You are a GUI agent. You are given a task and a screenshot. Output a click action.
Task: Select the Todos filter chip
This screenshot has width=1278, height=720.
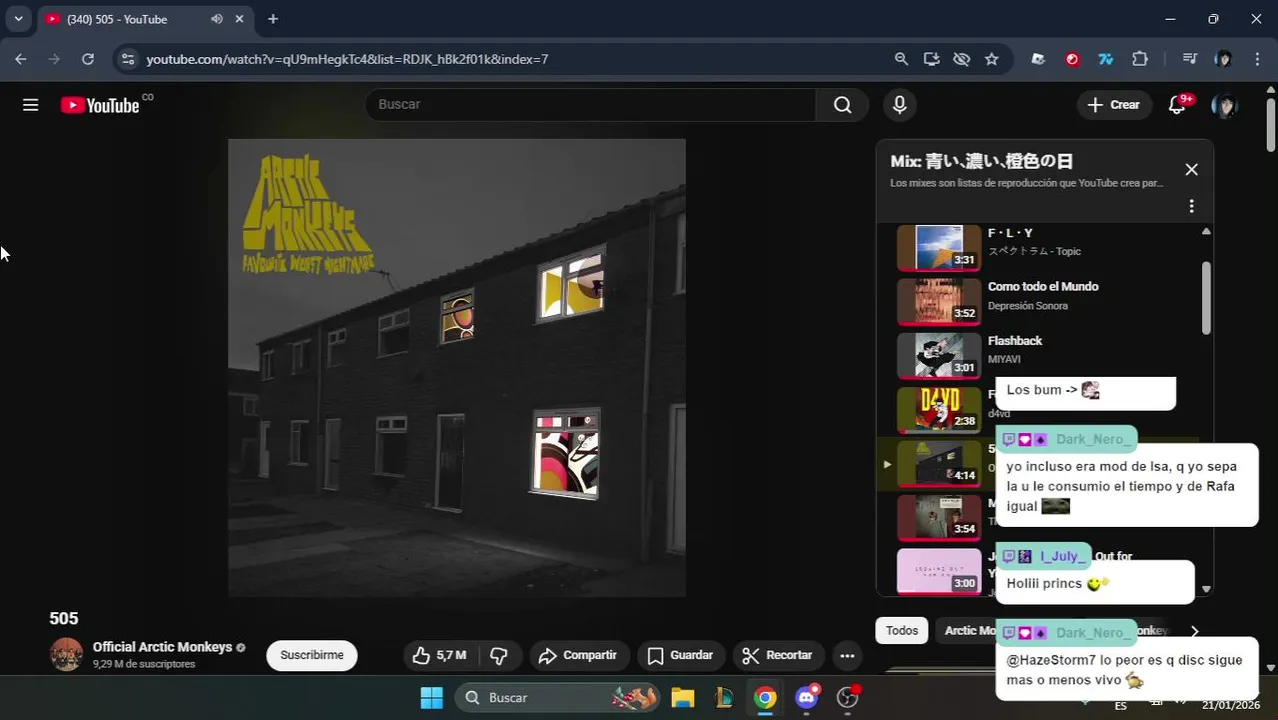(901, 631)
